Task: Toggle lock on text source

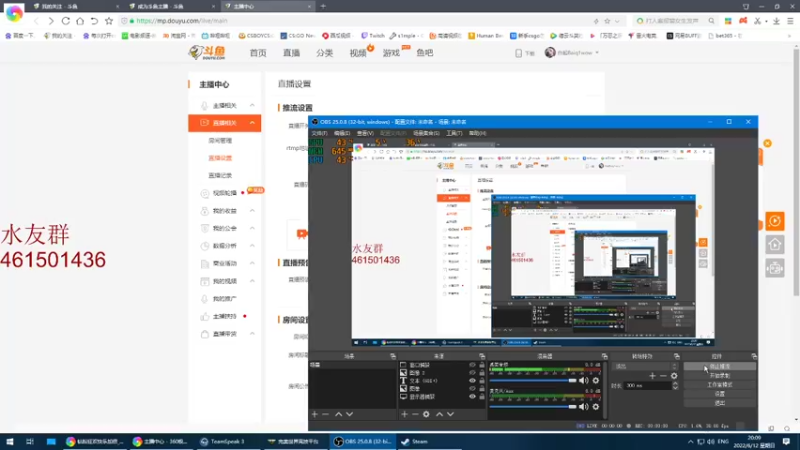Action: [482, 381]
